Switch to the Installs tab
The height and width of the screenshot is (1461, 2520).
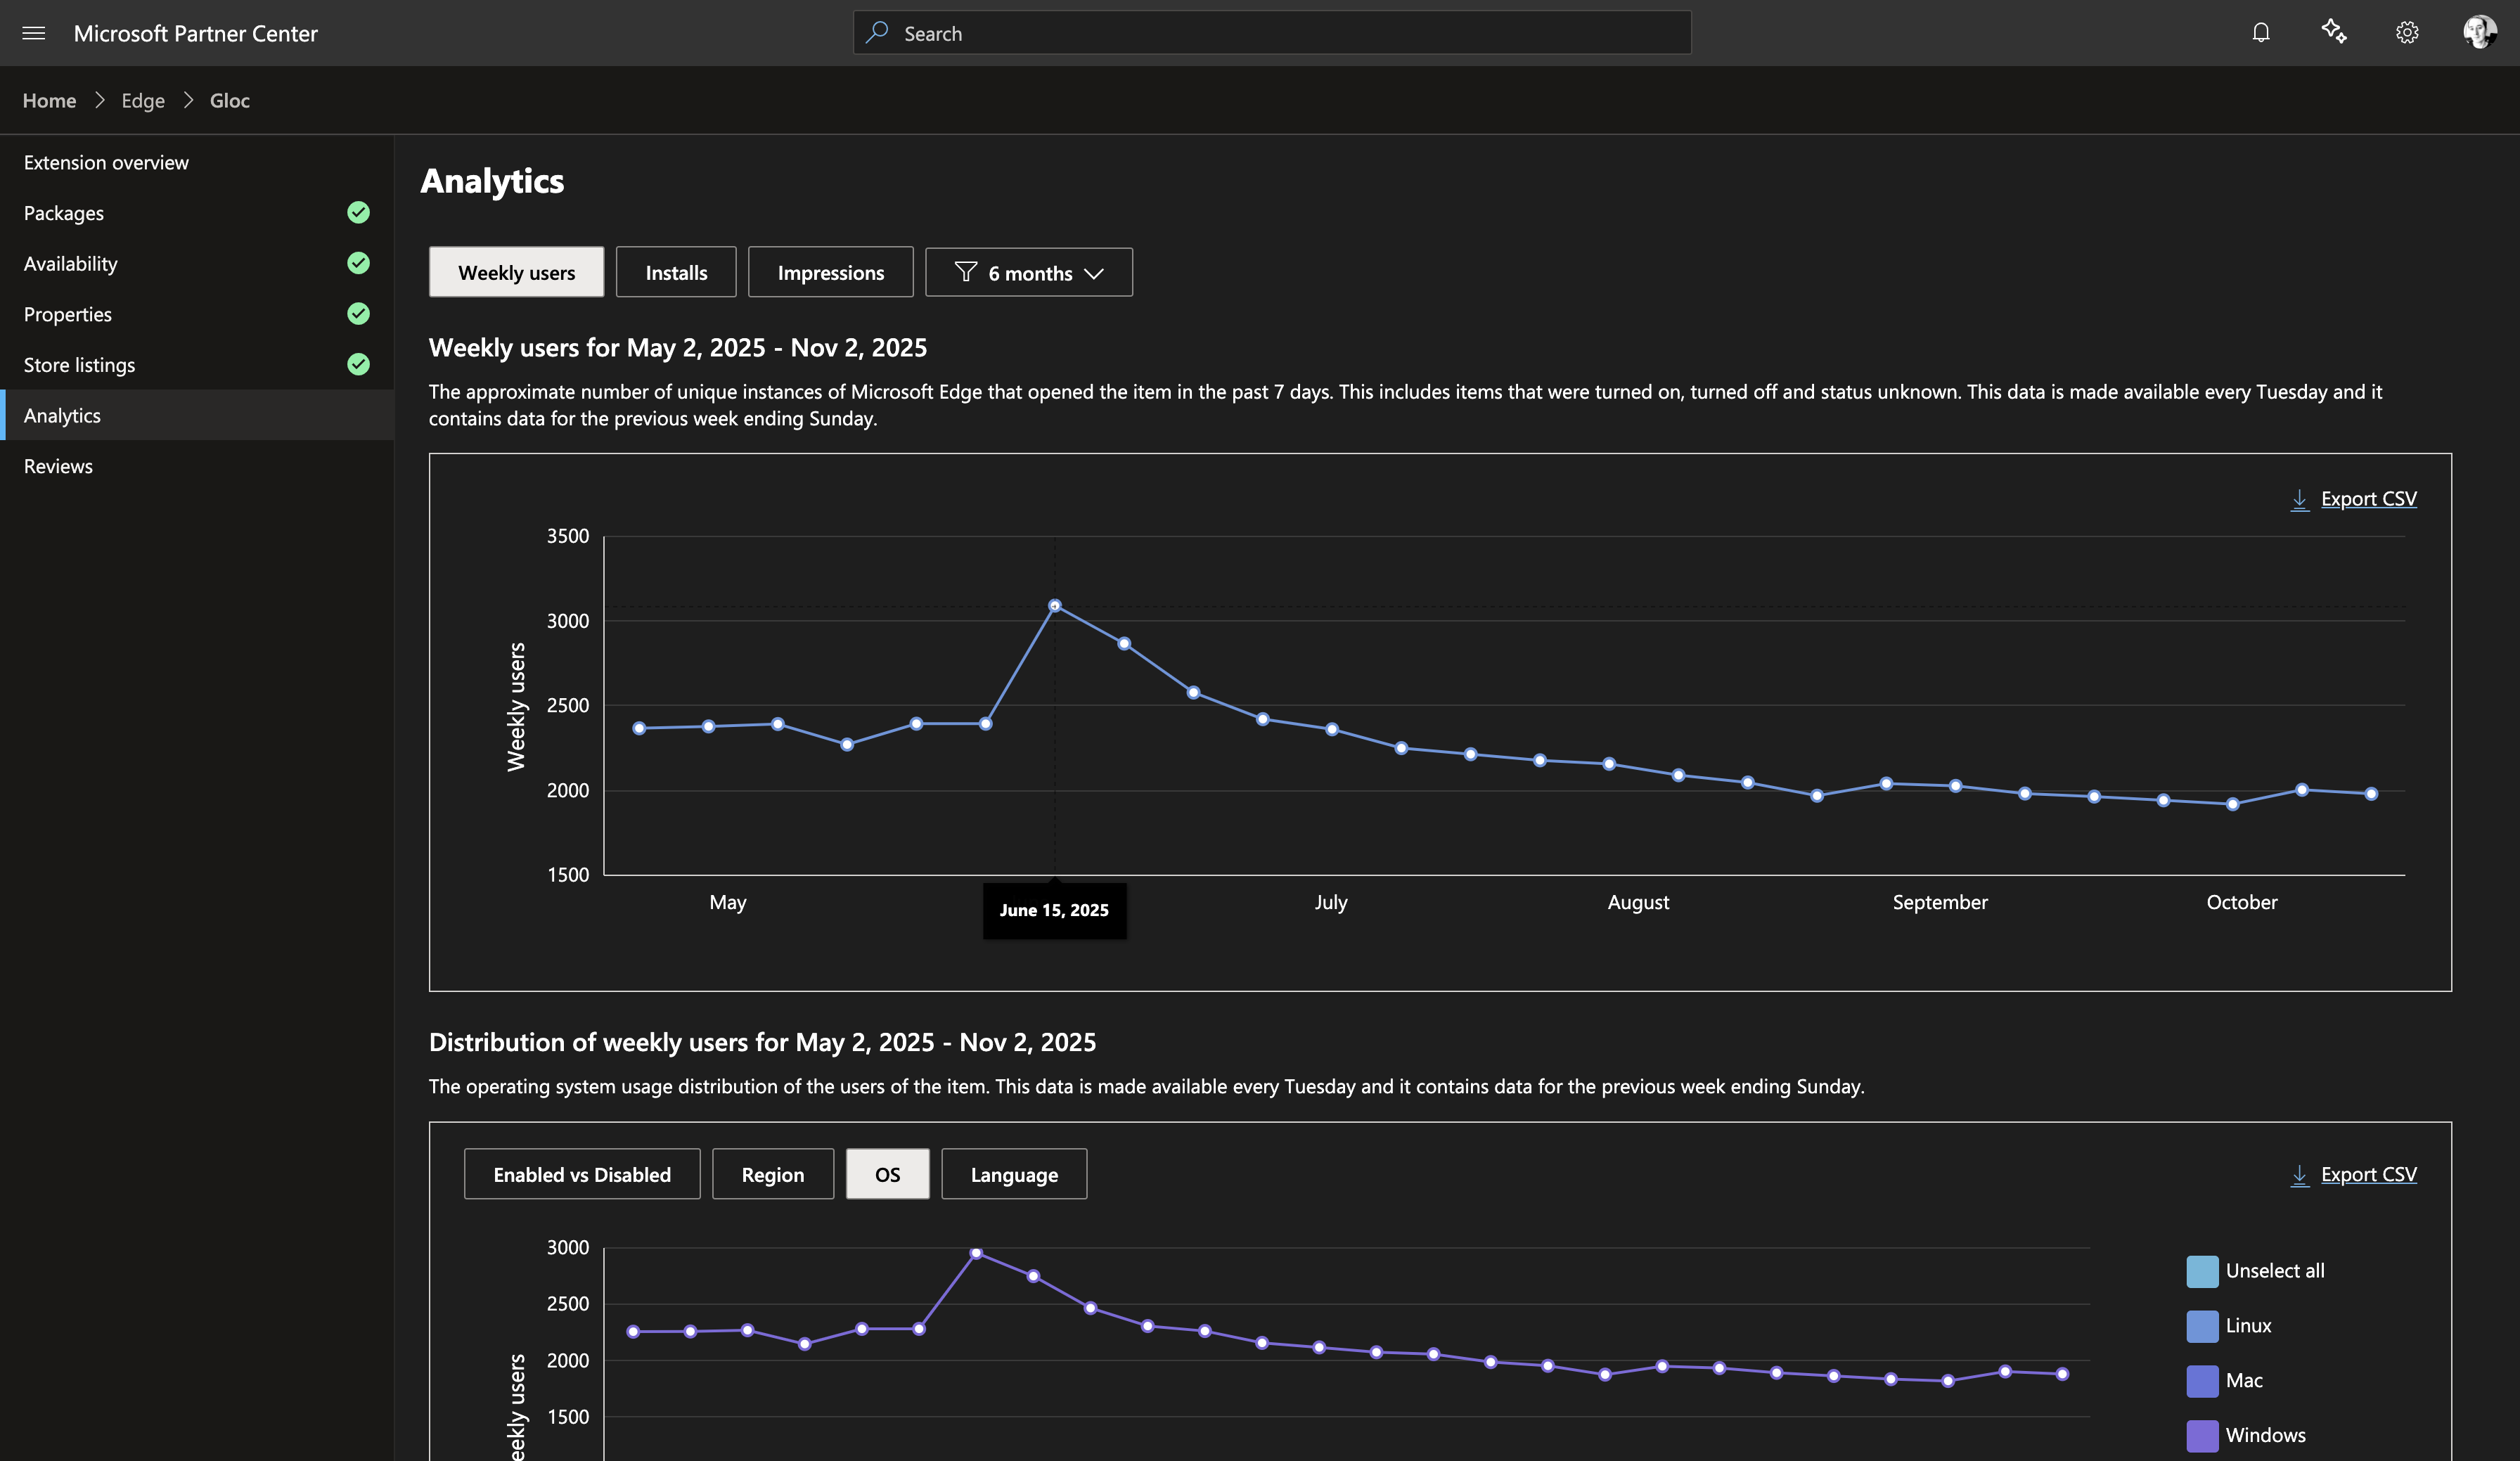click(x=676, y=273)
